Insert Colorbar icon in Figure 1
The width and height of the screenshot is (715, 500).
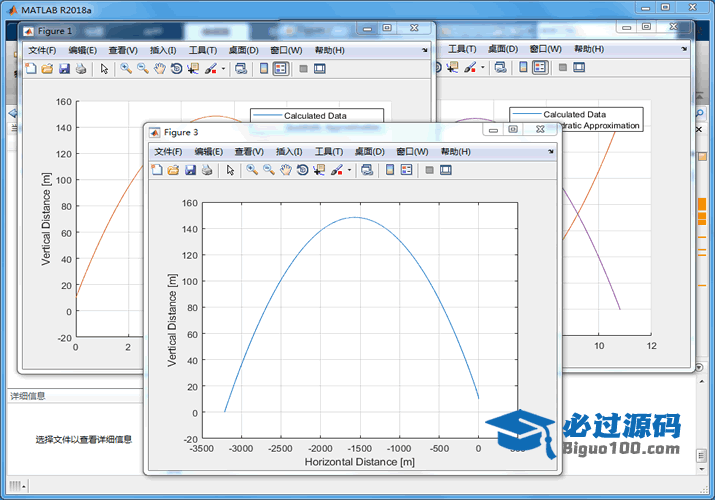point(264,69)
